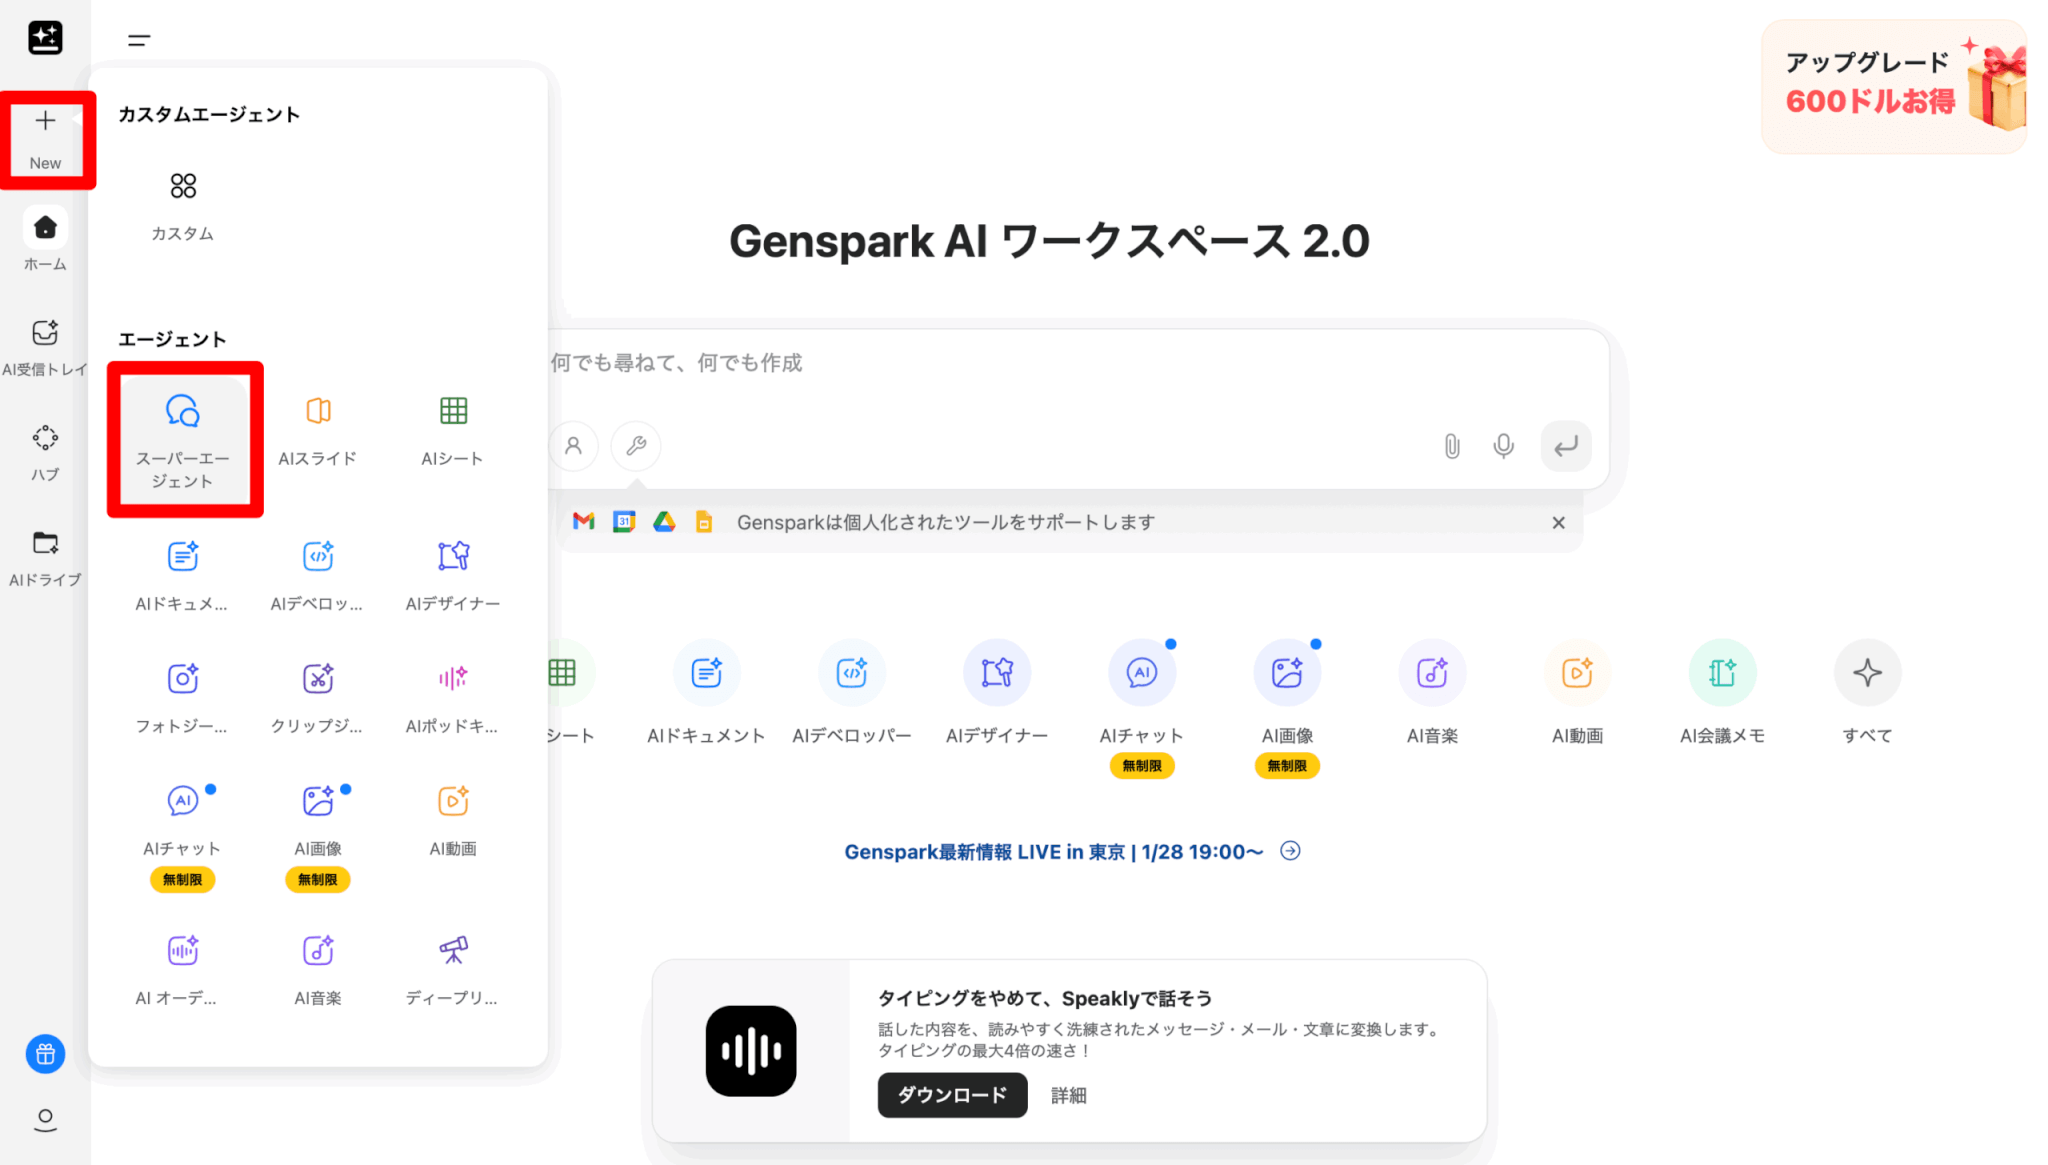The width and height of the screenshot is (2048, 1165).
Task: Click the Speakly ダウンロード button
Action: coord(952,1095)
